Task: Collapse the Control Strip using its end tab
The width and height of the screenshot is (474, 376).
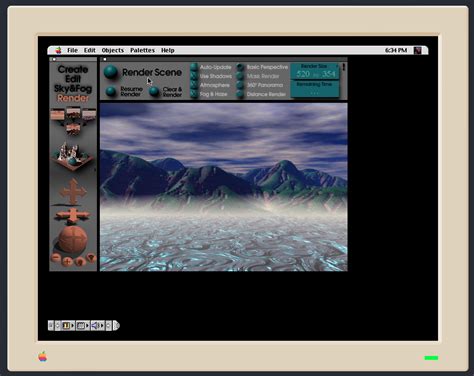Action: coord(116,325)
